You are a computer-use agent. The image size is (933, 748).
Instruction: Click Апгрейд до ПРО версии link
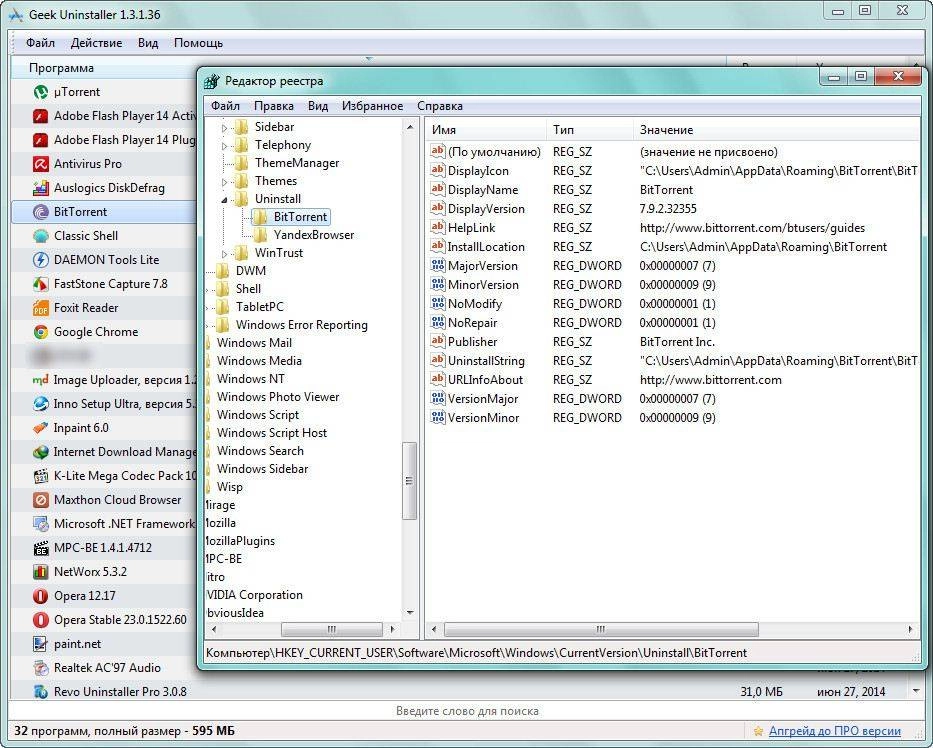[834, 731]
